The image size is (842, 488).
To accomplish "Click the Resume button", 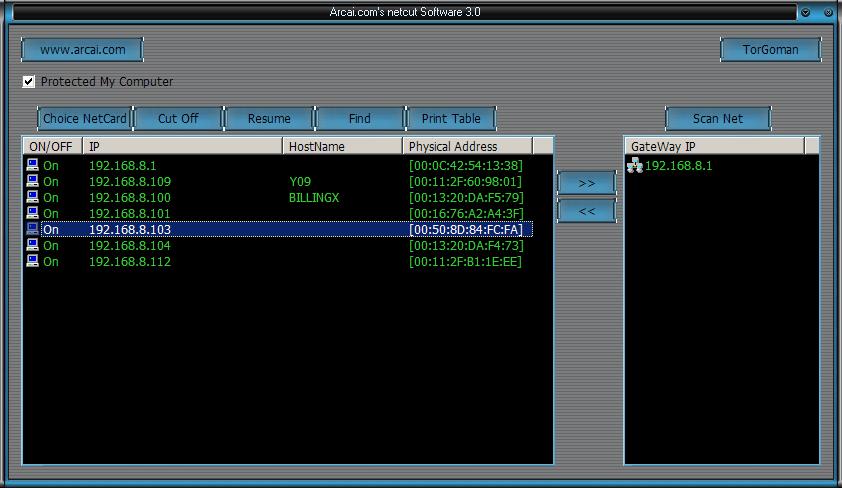I will pyautogui.click(x=269, y=119).
